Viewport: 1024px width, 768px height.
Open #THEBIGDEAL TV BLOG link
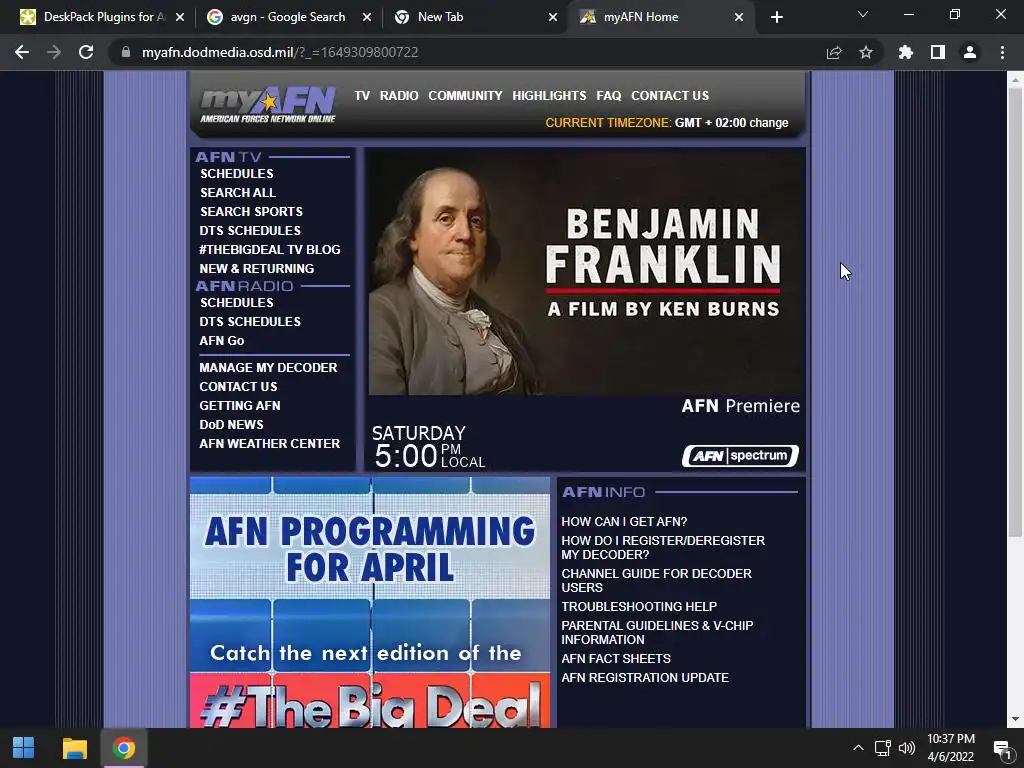270,249
